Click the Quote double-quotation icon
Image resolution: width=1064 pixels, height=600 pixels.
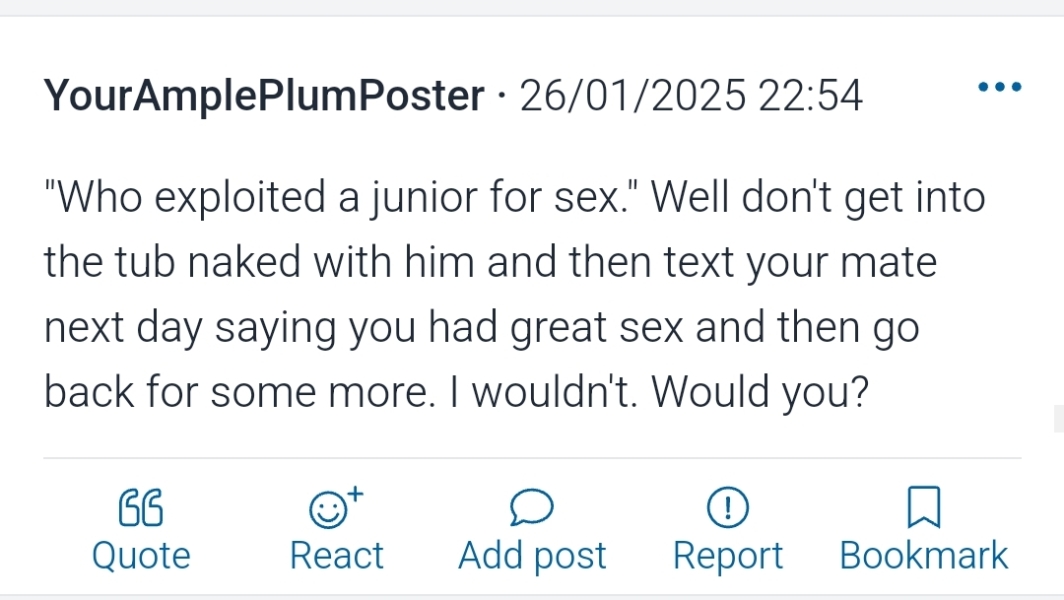(x=141, y=509)
